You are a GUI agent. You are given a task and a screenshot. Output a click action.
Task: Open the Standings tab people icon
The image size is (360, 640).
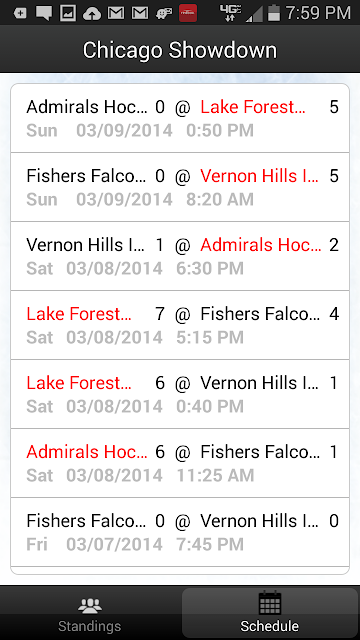click(x=90, y=606)
